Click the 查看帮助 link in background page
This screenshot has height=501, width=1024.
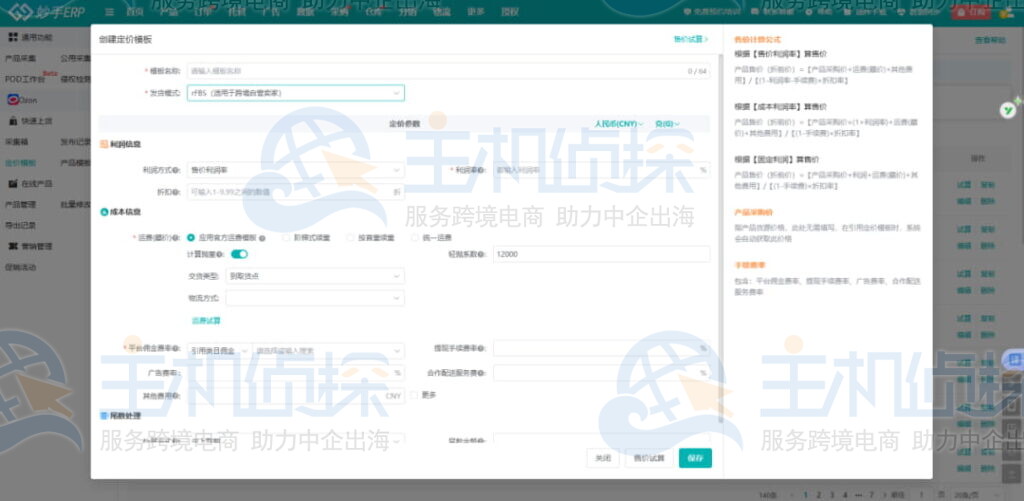point(991,40)
